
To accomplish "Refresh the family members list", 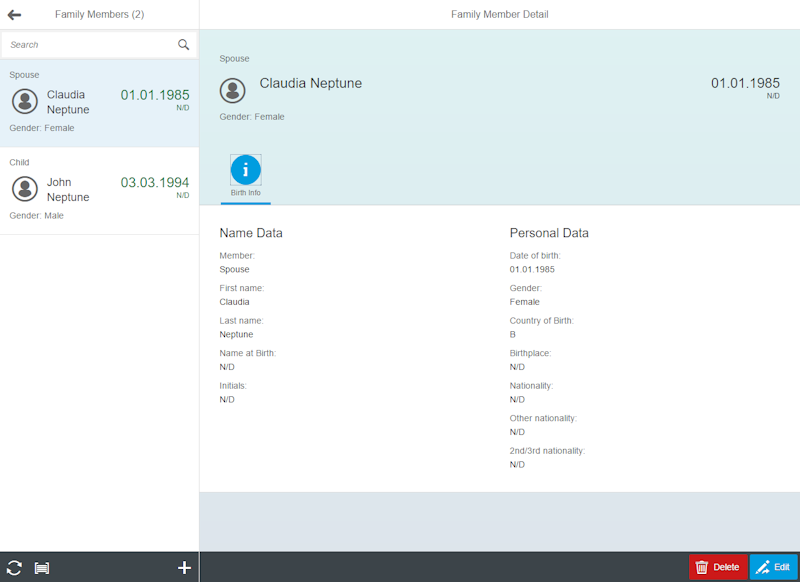I will [14, 567].
